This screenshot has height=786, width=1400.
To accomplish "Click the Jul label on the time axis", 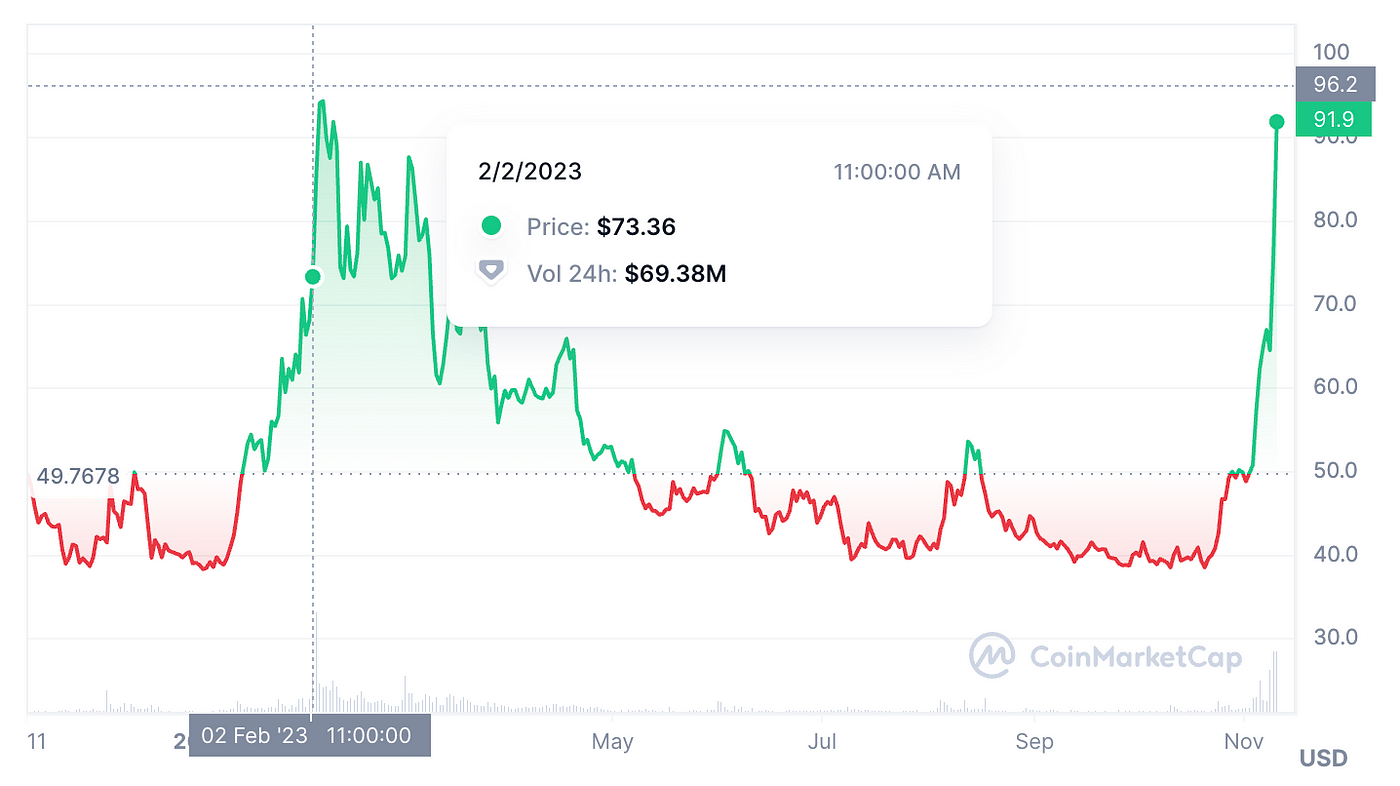I will [823, 741].
